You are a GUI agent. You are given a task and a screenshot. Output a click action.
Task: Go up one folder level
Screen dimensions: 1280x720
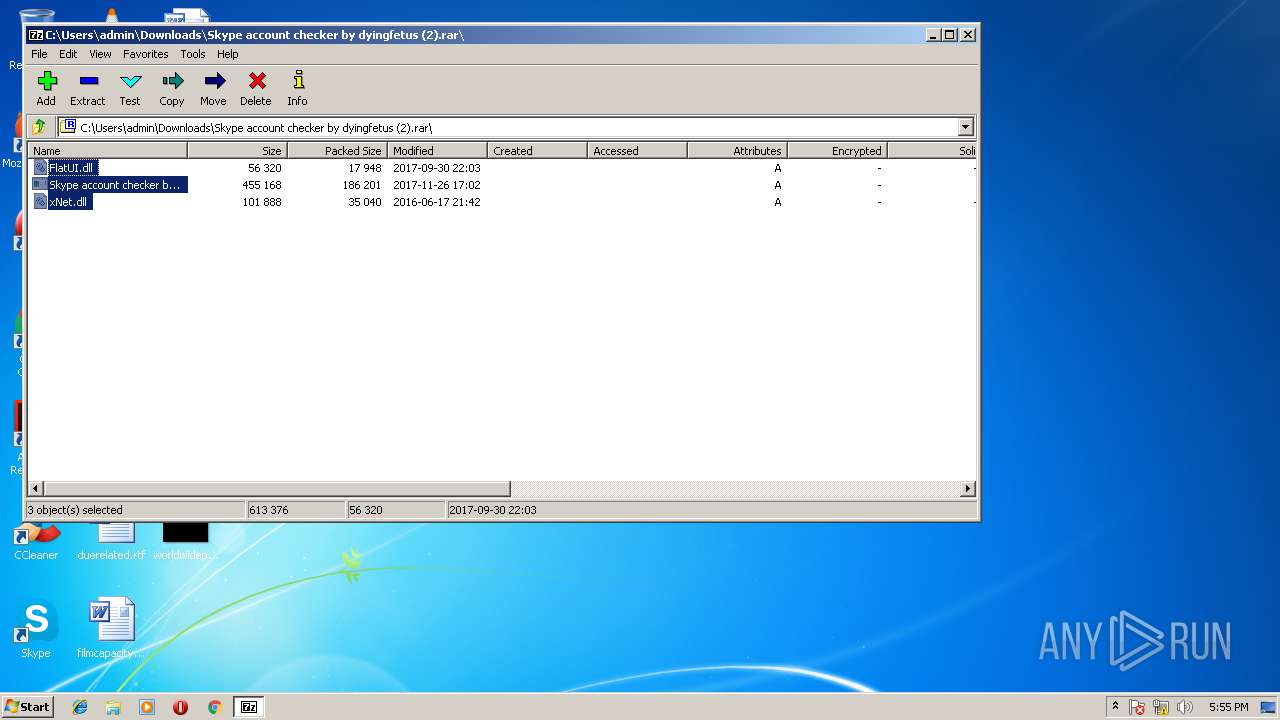pyautogui.click(x=39, y=127)
